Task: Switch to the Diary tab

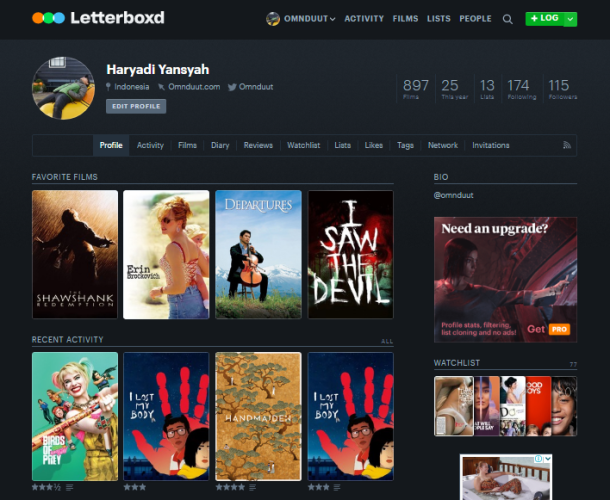Action: pyautogui.click(x=220, y=146)
